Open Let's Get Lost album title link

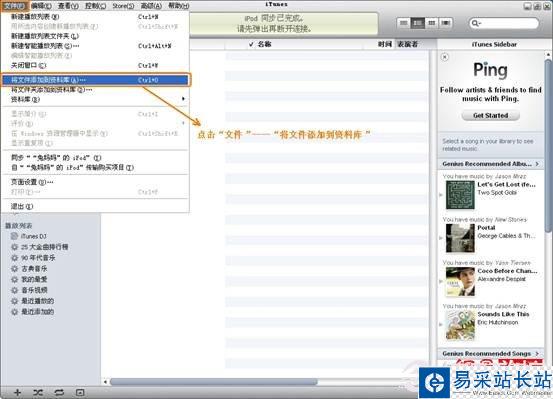(506, 185)
